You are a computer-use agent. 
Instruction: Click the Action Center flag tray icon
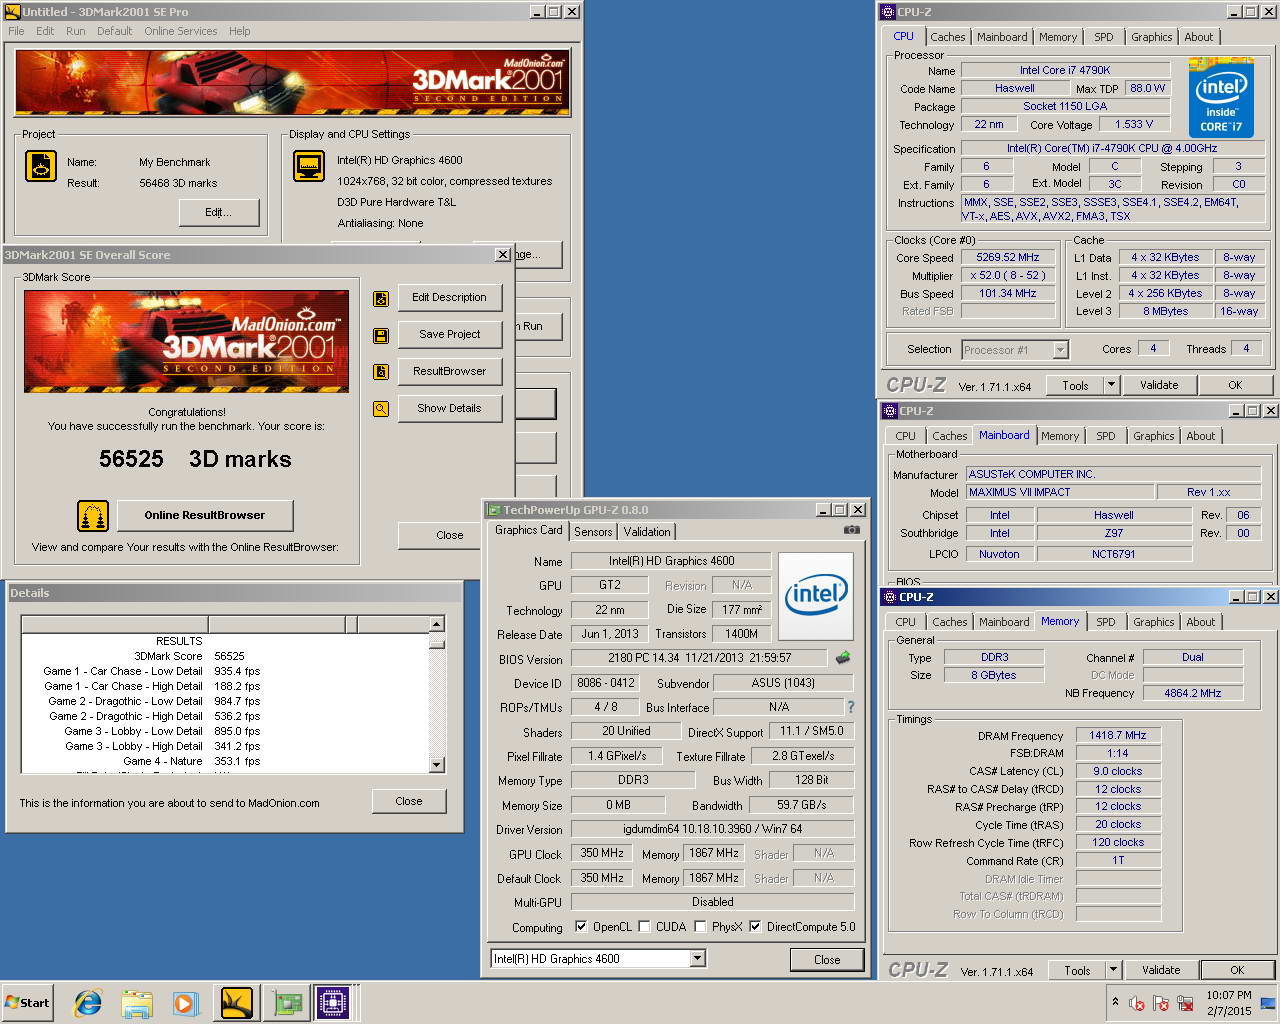pos(1161,1003)
